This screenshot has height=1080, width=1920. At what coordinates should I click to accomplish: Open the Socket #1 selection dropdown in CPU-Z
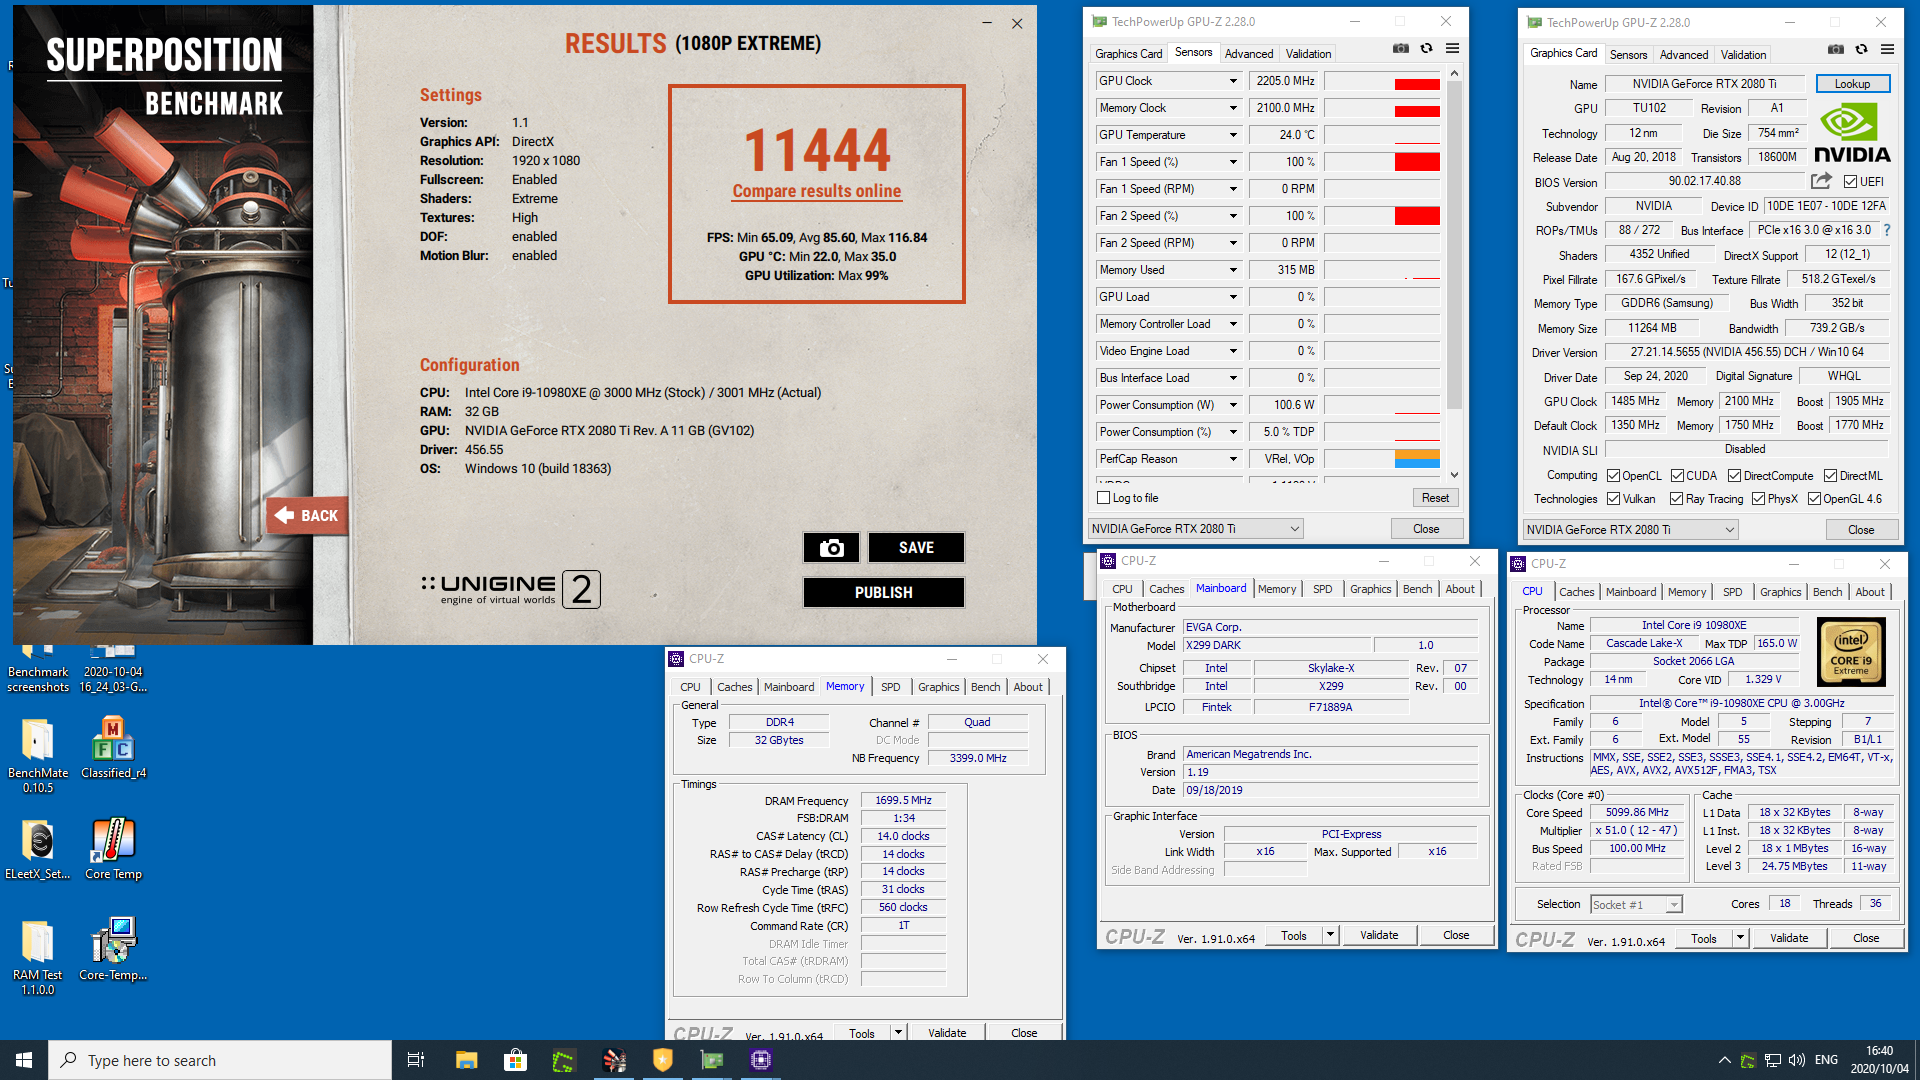[x=1636, y=904]
